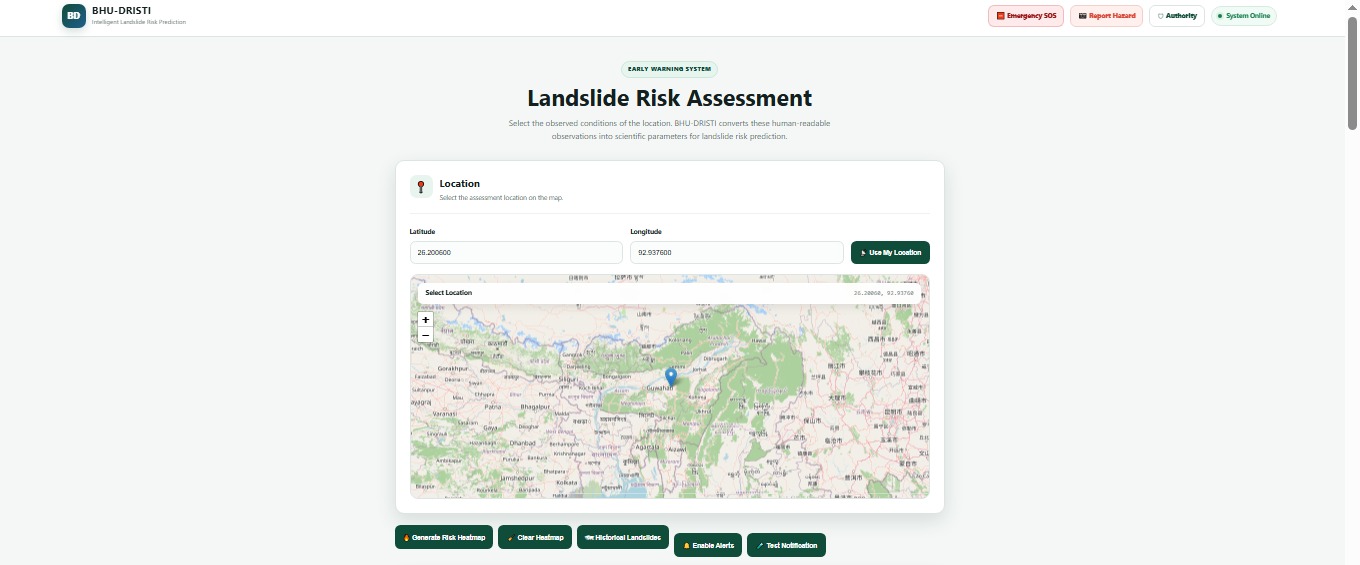Enable Alerts notifications
1360x565 pixels.
708,545
